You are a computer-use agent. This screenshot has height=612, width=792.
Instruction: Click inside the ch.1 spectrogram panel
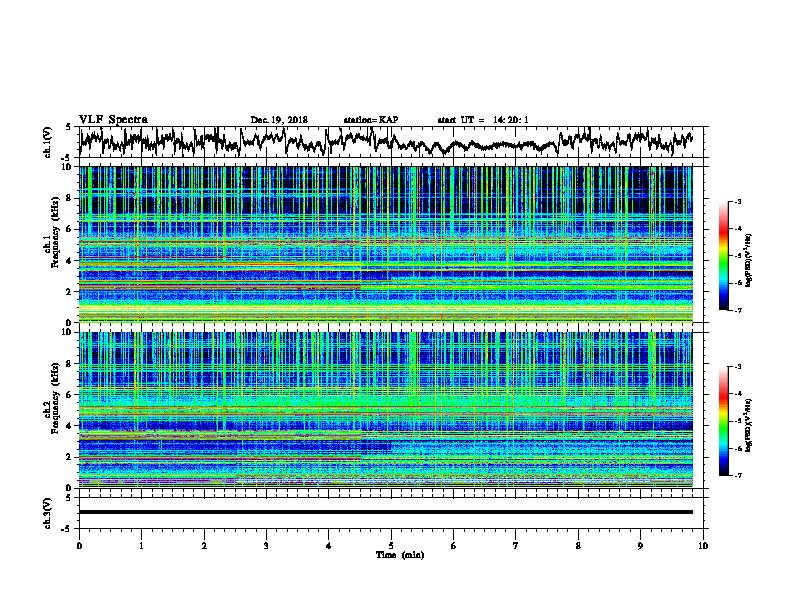pos(385,244)
